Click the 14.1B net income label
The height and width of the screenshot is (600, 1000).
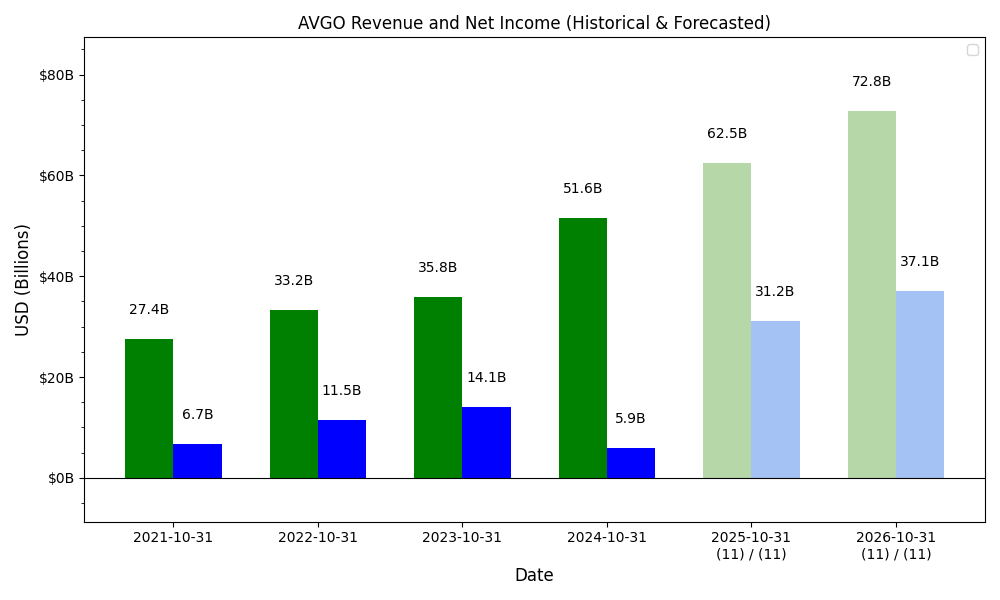[487, 377]
